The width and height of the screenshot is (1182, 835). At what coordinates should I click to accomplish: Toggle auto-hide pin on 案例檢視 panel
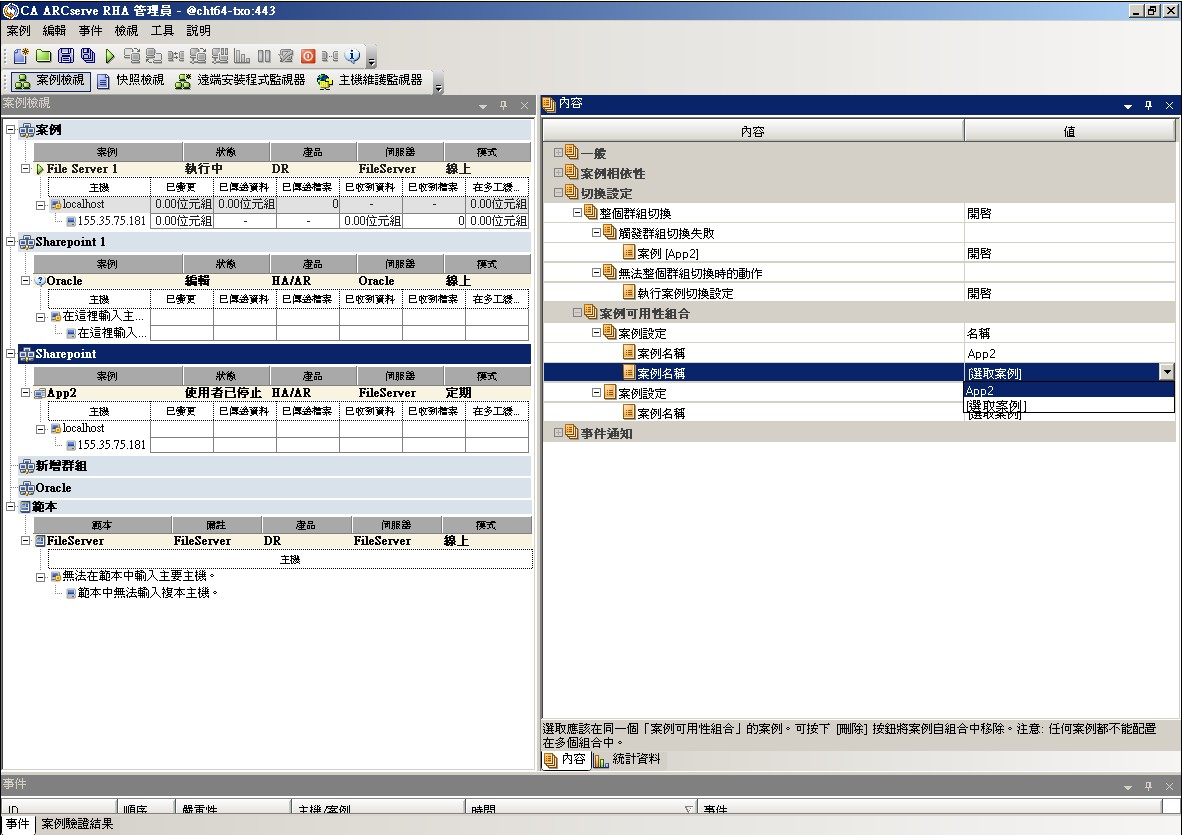[x=503, y=104]
